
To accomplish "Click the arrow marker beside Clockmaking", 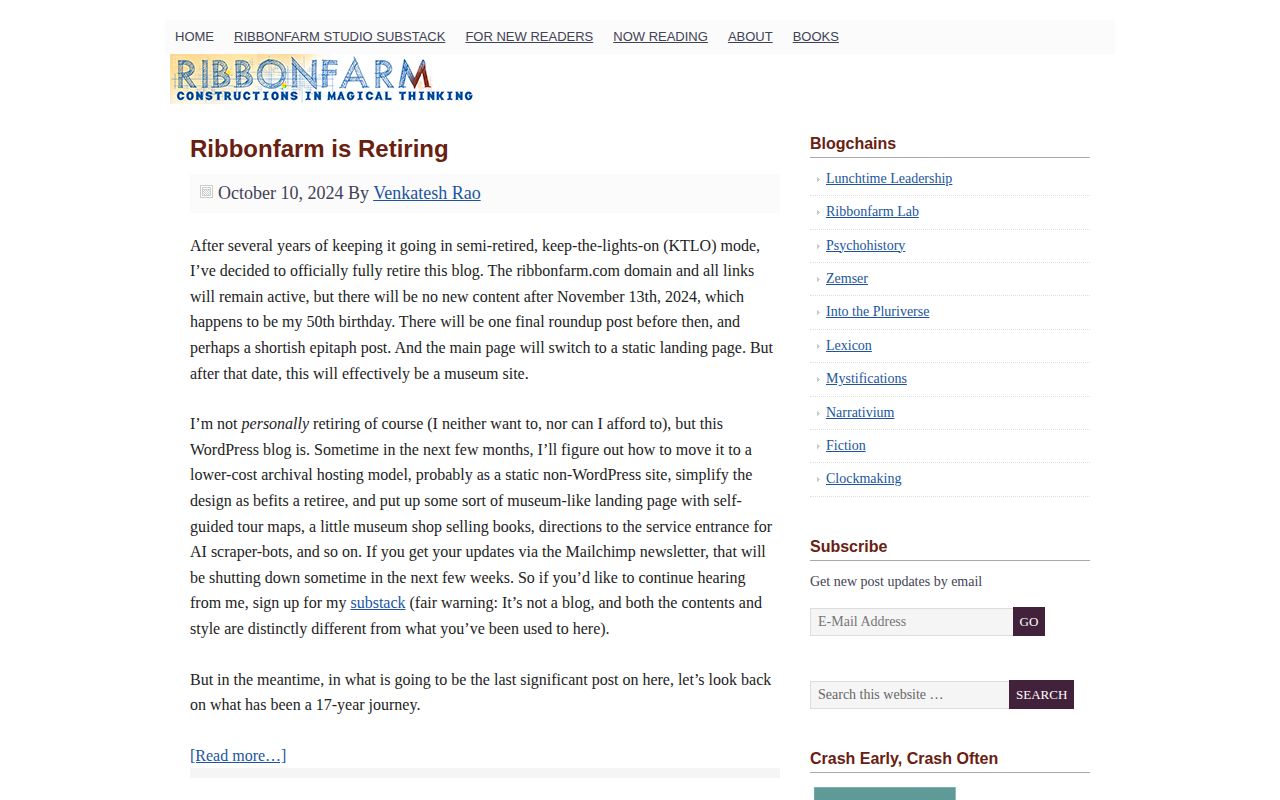I will [x=818, y=479].
